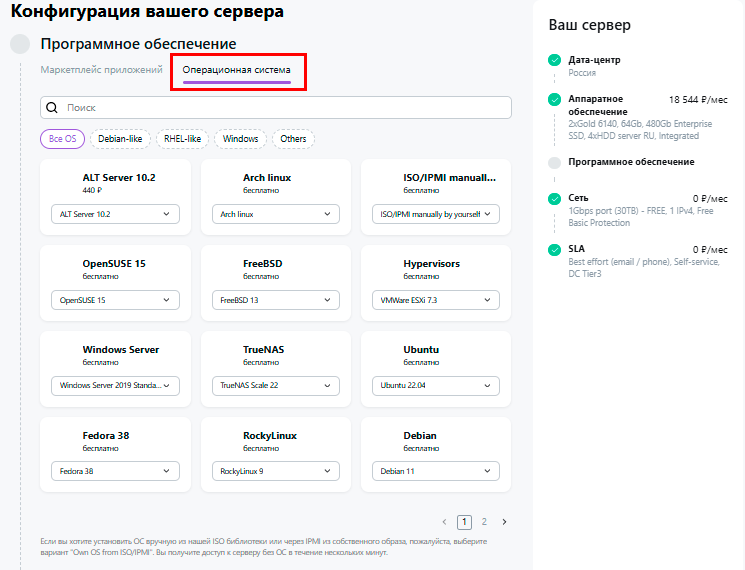Choose the Fedora 38 card title
Viewport: 745px width, 570px height.
tap(106, 436)
